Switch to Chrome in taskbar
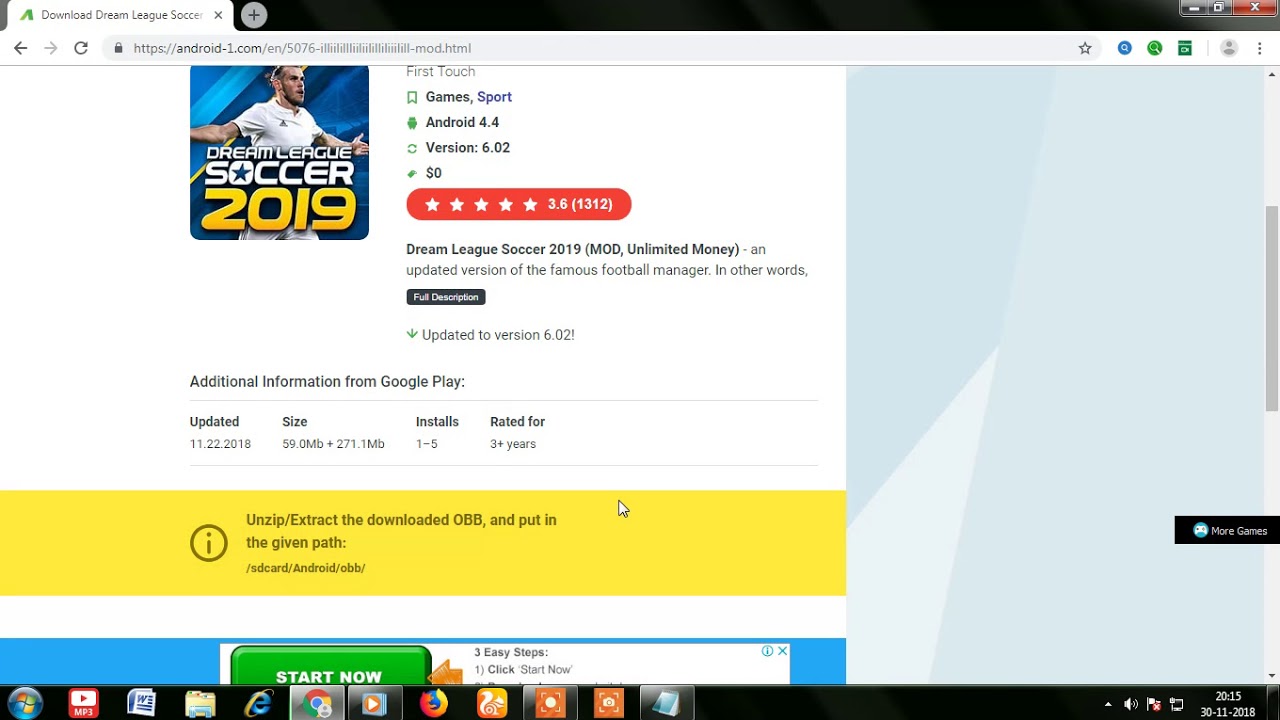The height and width of the screenshot is (720, 1280). coord(317,703)
